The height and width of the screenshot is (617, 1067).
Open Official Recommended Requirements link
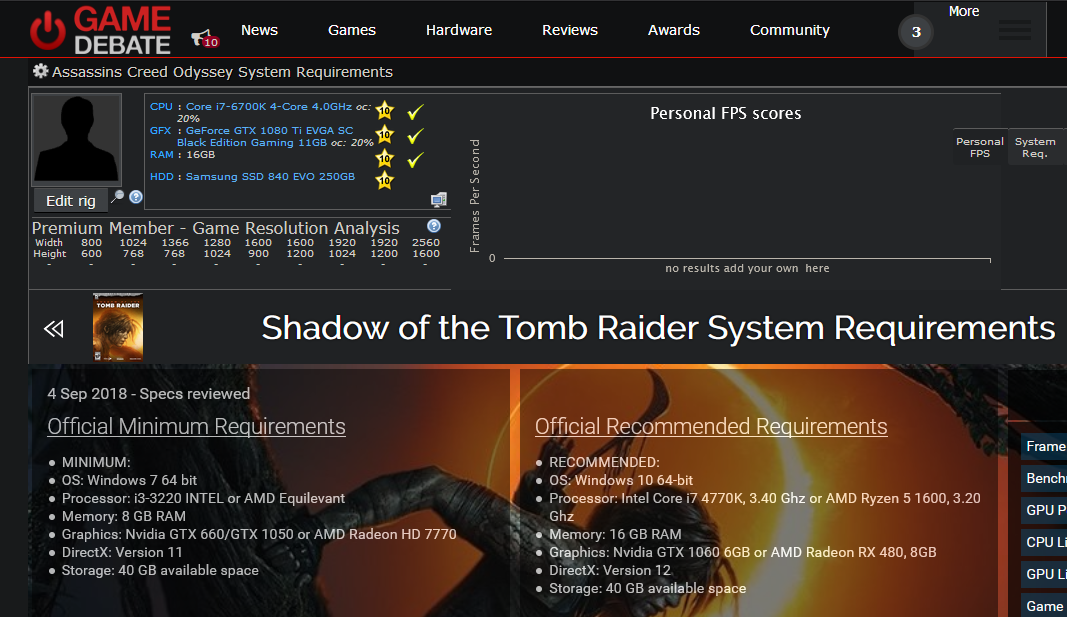point(711,427)
